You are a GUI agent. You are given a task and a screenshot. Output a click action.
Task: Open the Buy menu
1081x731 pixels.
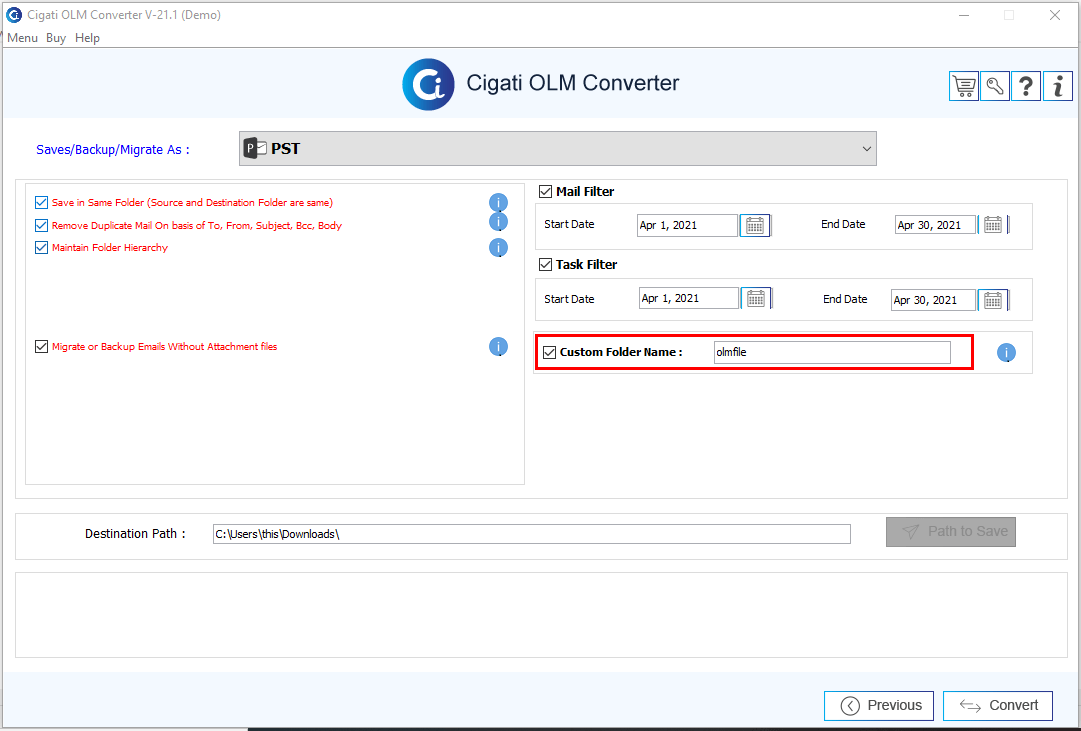coord(56,38)
